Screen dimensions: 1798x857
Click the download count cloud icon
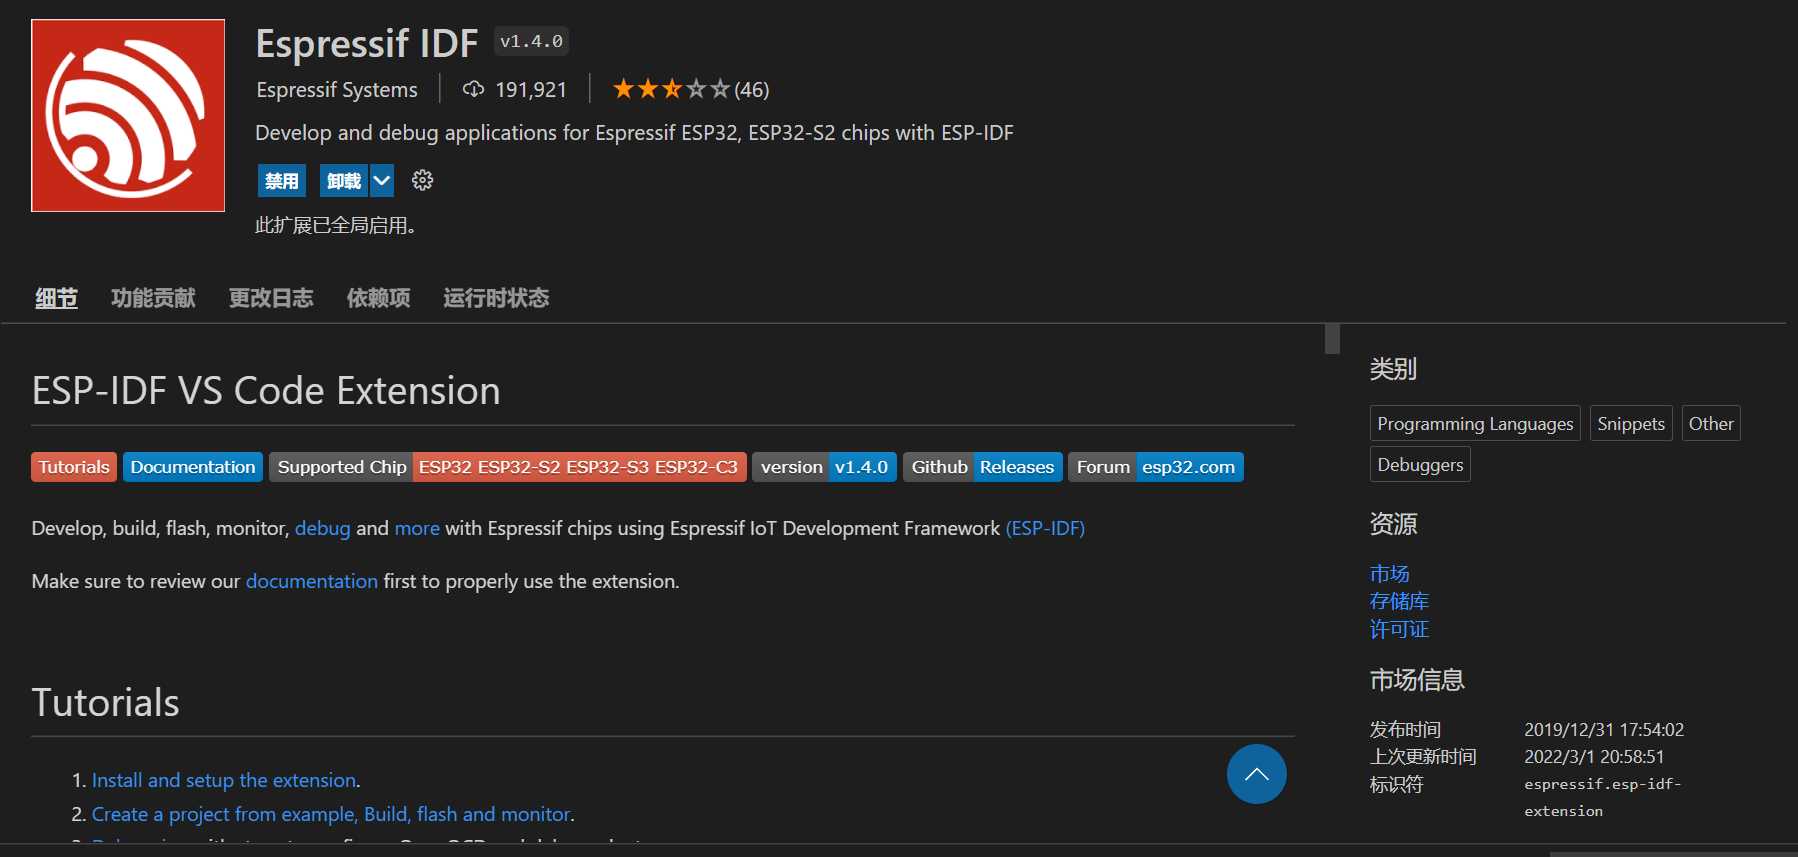coord(473,89)
